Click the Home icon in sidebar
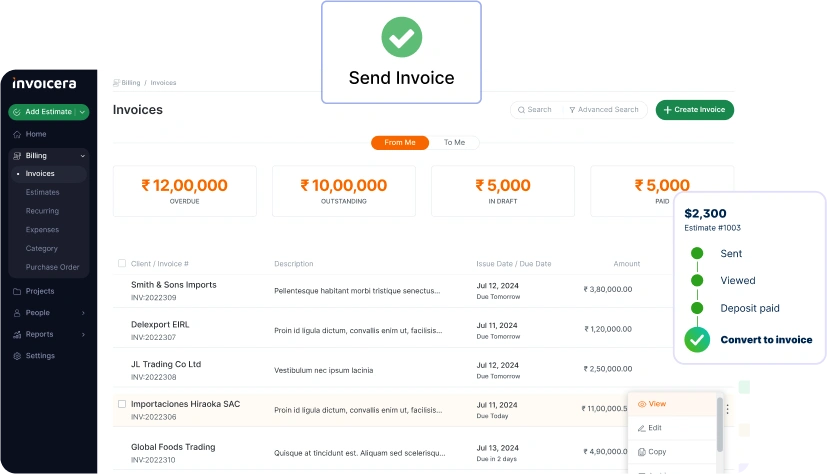 click(x=17, y=134)
